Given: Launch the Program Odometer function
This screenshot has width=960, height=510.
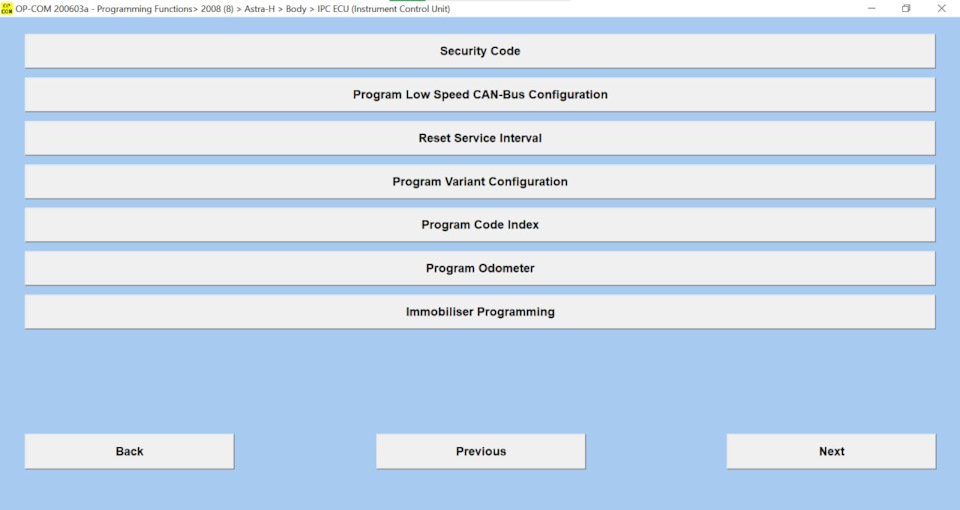Looking at the screenshot, I should [480, 268].
